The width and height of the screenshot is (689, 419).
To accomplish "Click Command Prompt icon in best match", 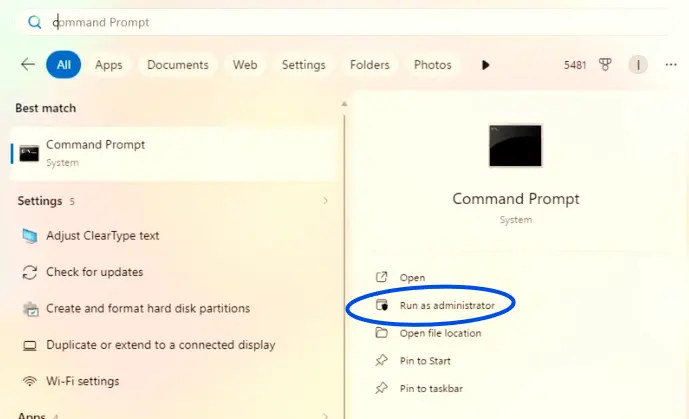I will pyautogui.click(x=29, y=153).
